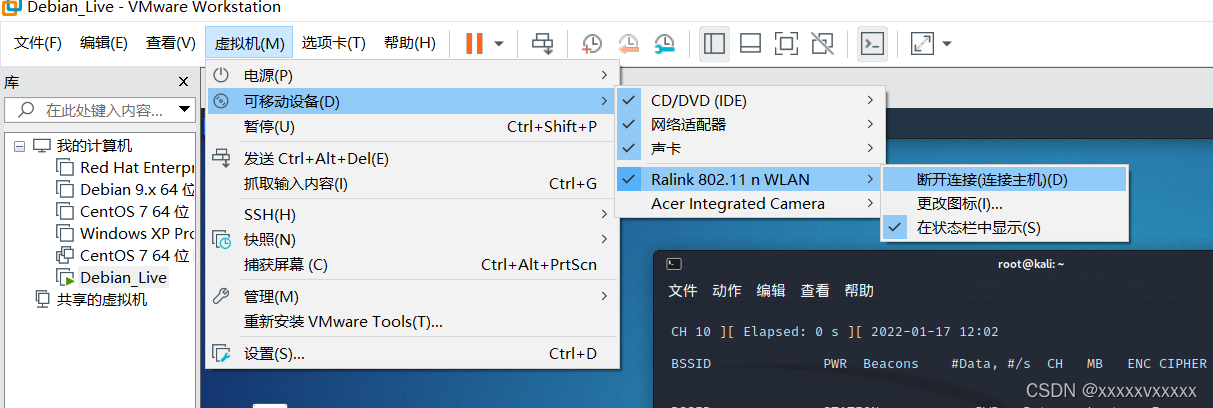The height and width of the screenshot is (408, 1213).
Task: Open the 编辑(E) menu
Action: coord(104,43)
